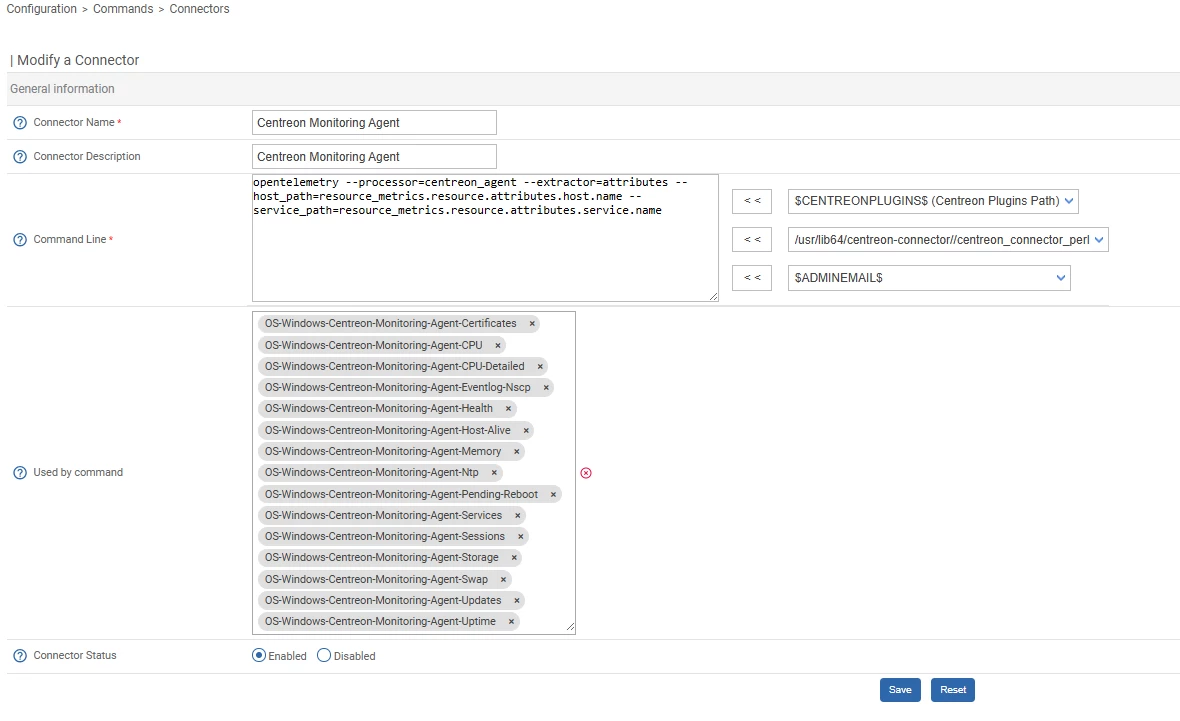Clear all selected commands with red circle icon
This screenshot has width=1180, height=721.
pos(586,473)
